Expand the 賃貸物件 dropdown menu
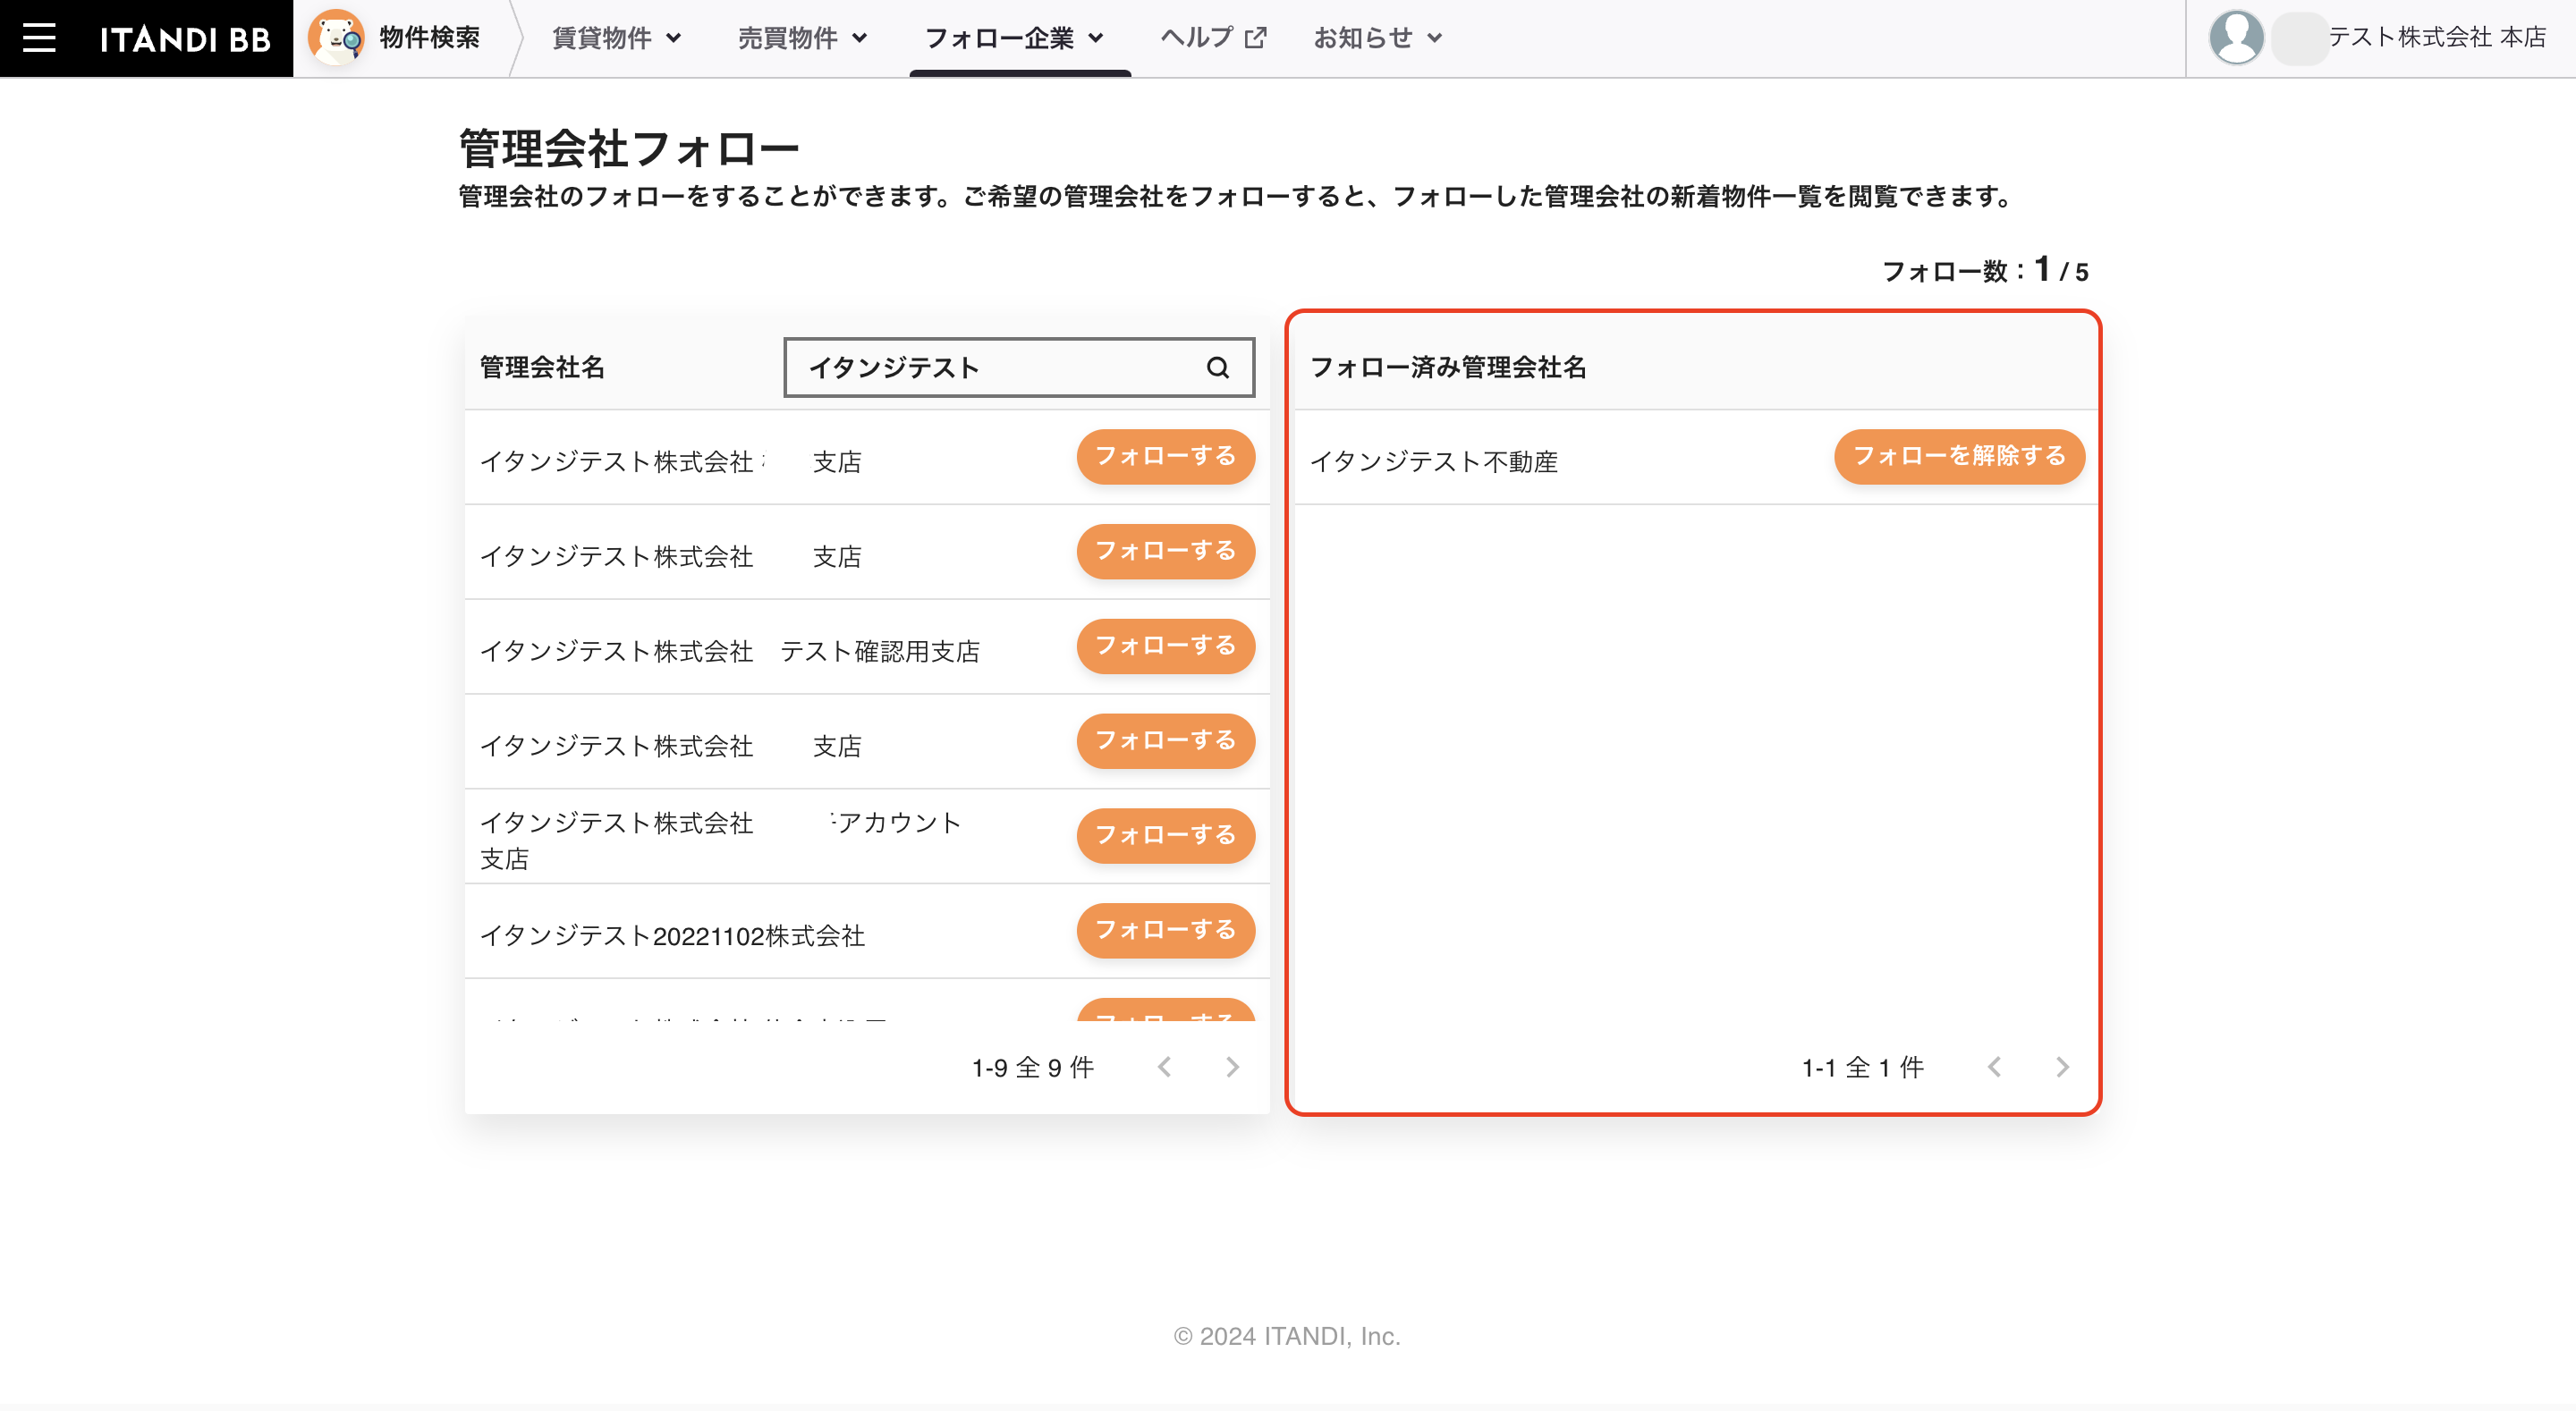Viewport: 2576px width, 1411px height. tap(617, 38)
